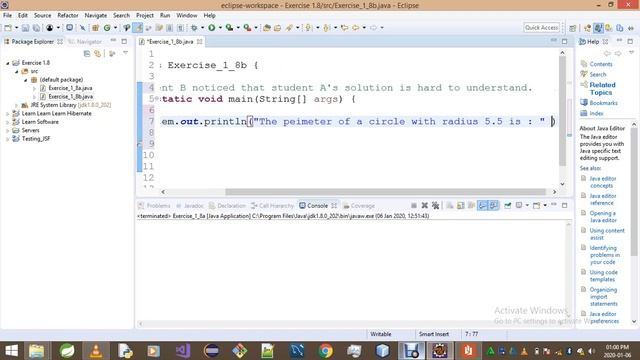Viewport: 640px width, 360px height.
Task: Open Run button dropdown arrow
Action: 220,28
